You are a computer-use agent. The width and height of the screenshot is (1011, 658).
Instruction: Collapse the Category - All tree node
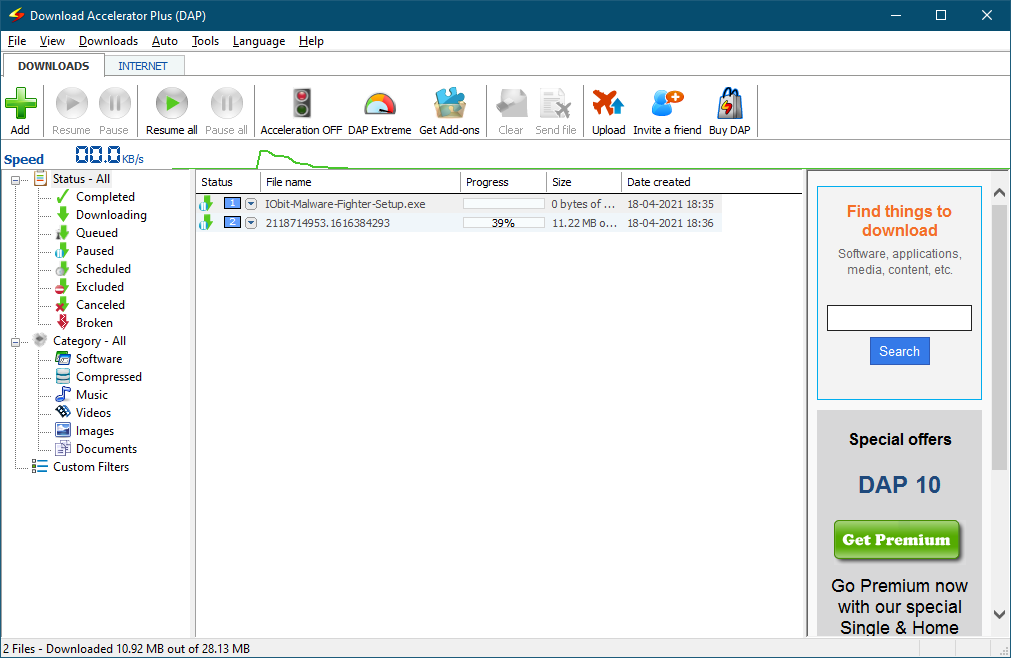[15, 342]
